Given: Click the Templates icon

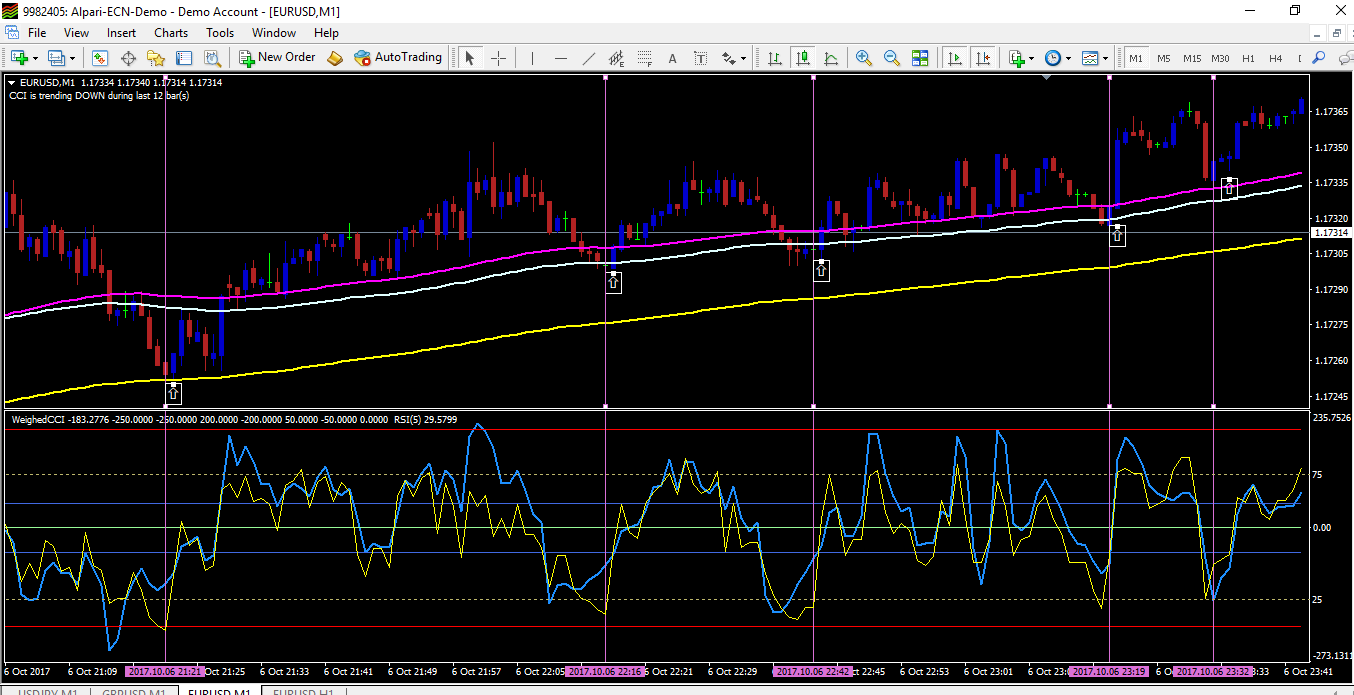Looking at the screenshot, I should coord(1091,58).
